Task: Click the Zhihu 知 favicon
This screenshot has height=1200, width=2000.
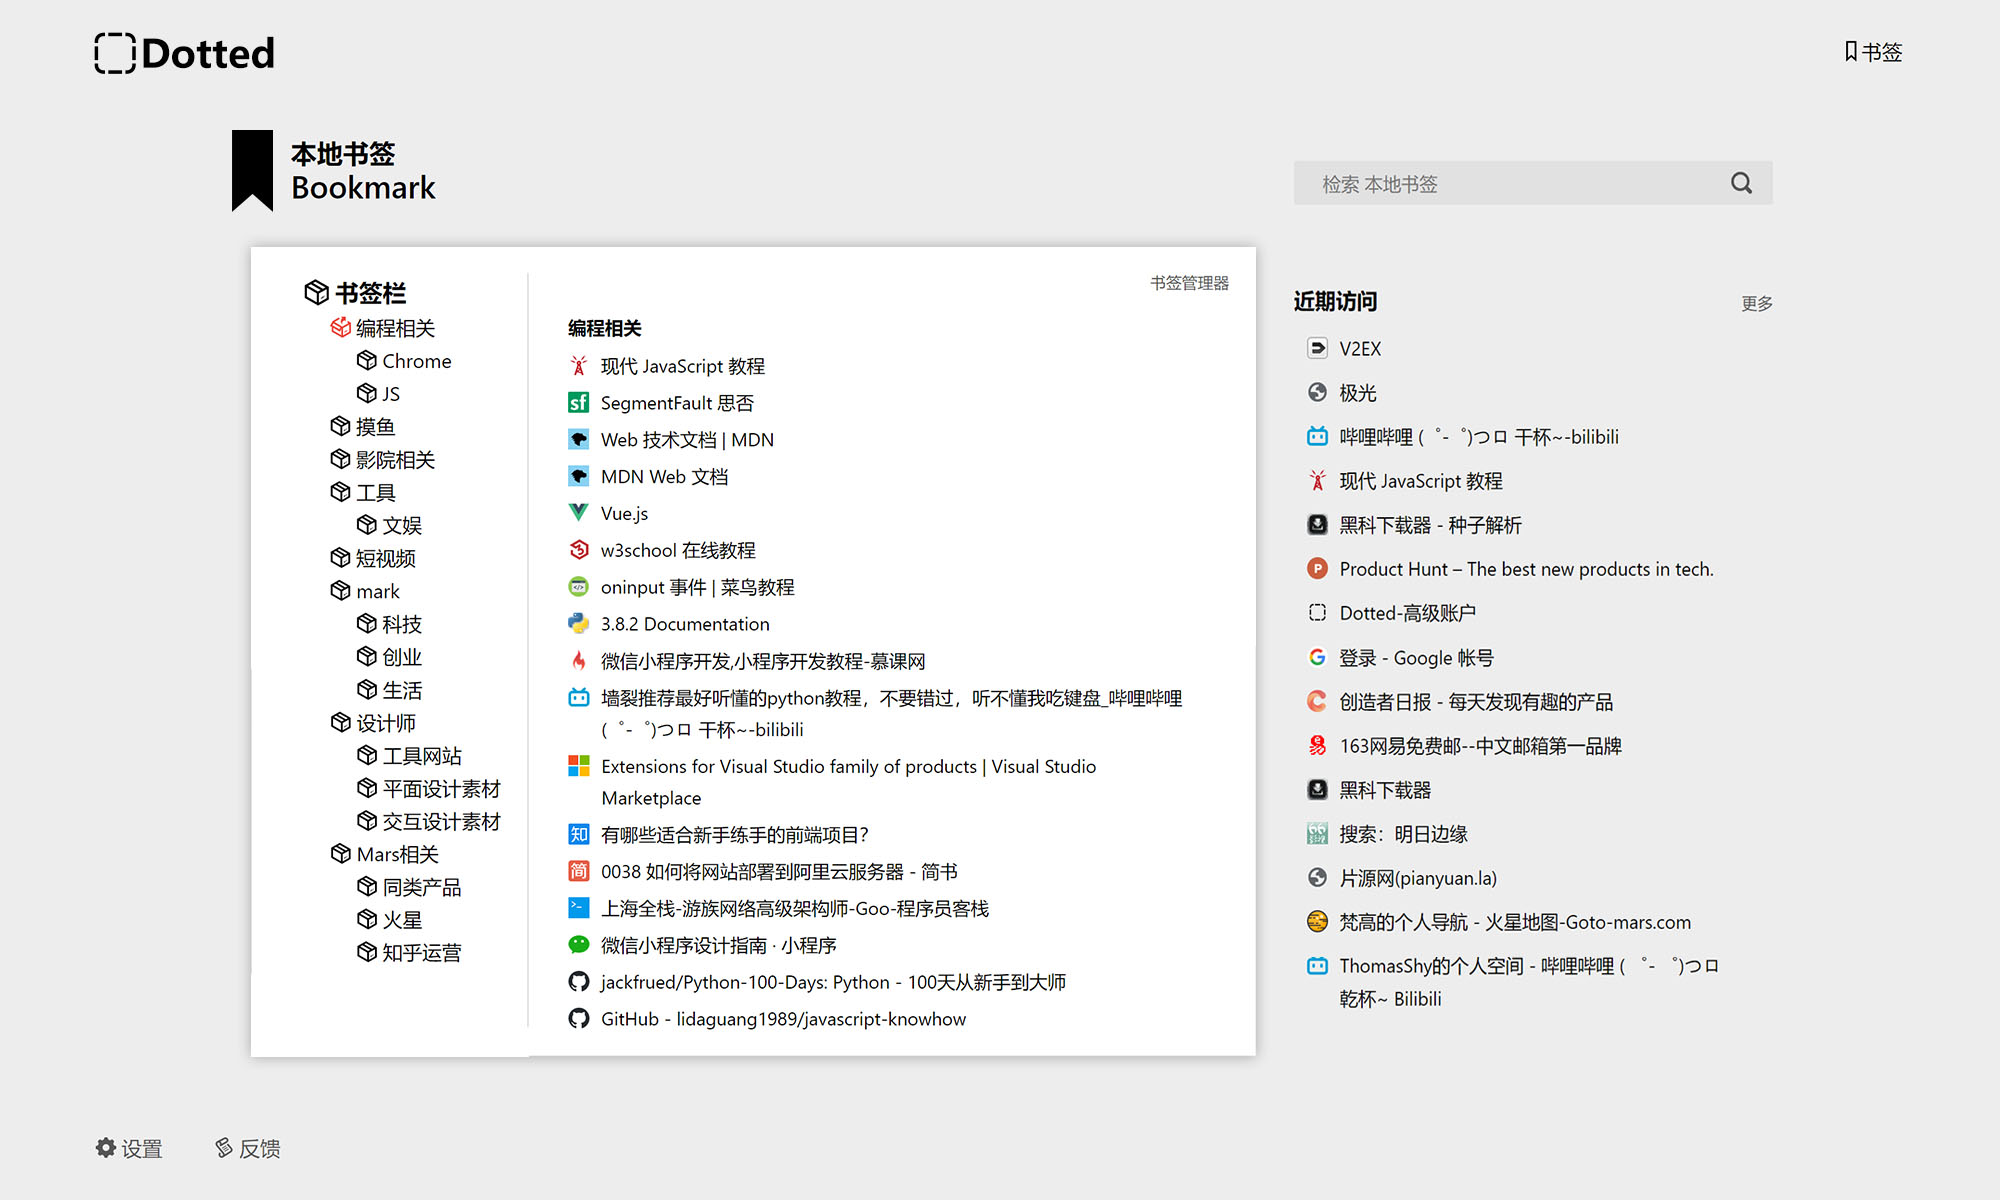Action: tap(578, 834)
